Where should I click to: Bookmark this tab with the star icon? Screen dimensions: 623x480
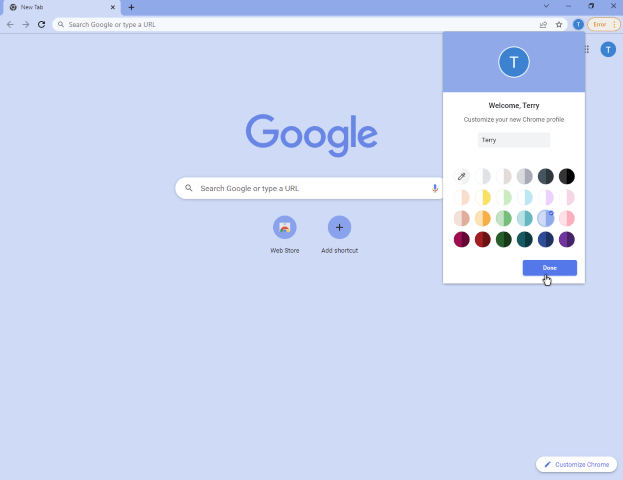tap(559, 25)
